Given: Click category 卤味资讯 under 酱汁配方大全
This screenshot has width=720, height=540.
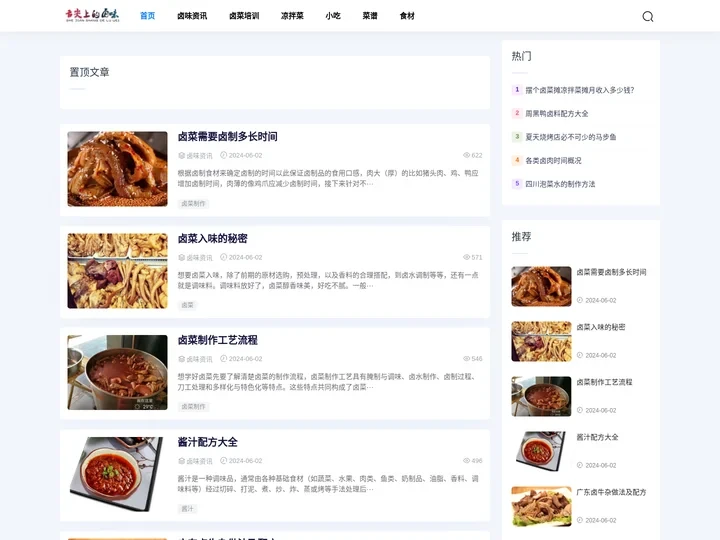Looking at the screenshot, I should [x=199, y=461].
